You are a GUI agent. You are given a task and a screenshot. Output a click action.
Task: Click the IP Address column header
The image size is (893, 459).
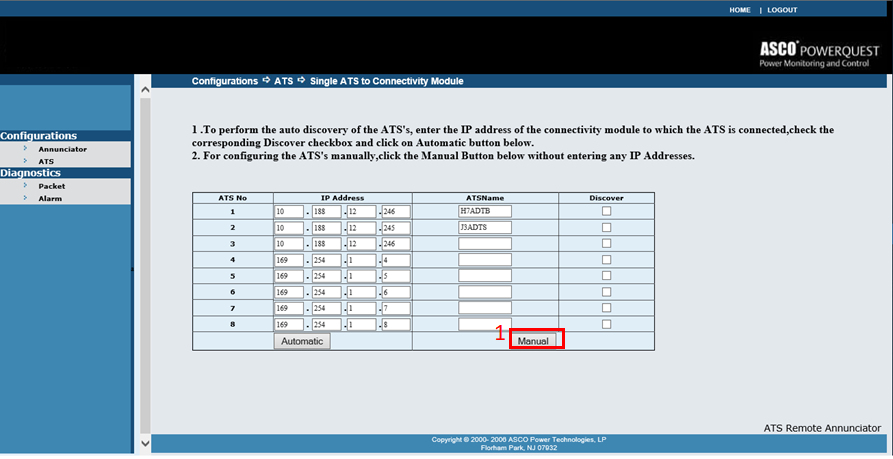343,198
